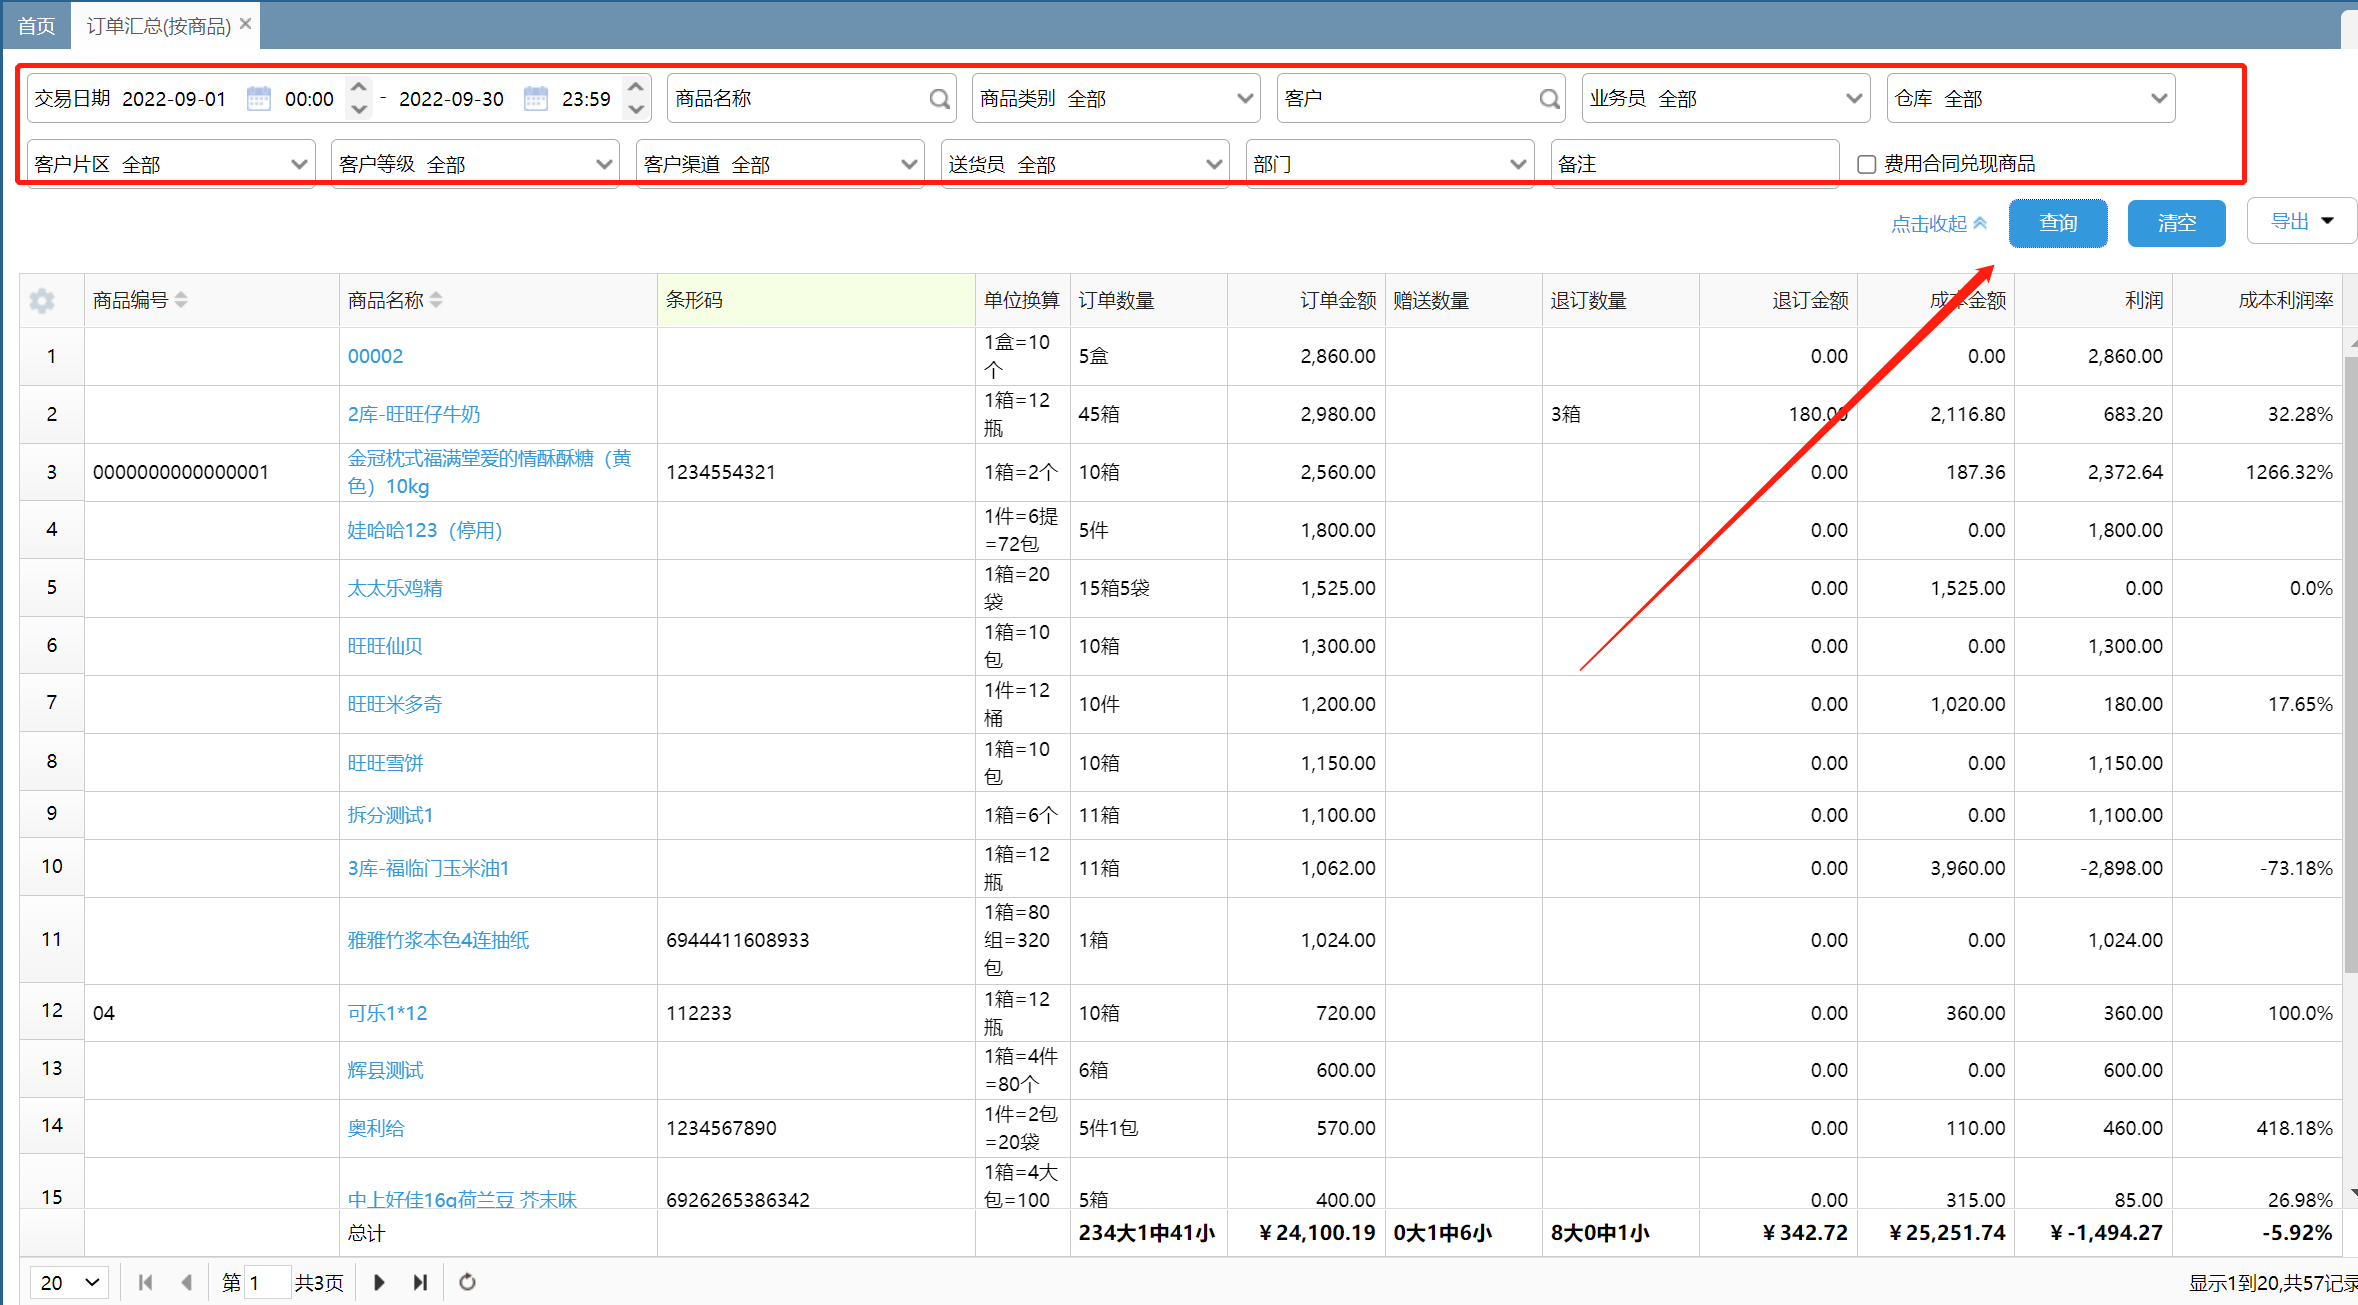The width and height of the screenshot is (2358, 1305).
Task: Click the 清空 button
Action: [2176, 222]
